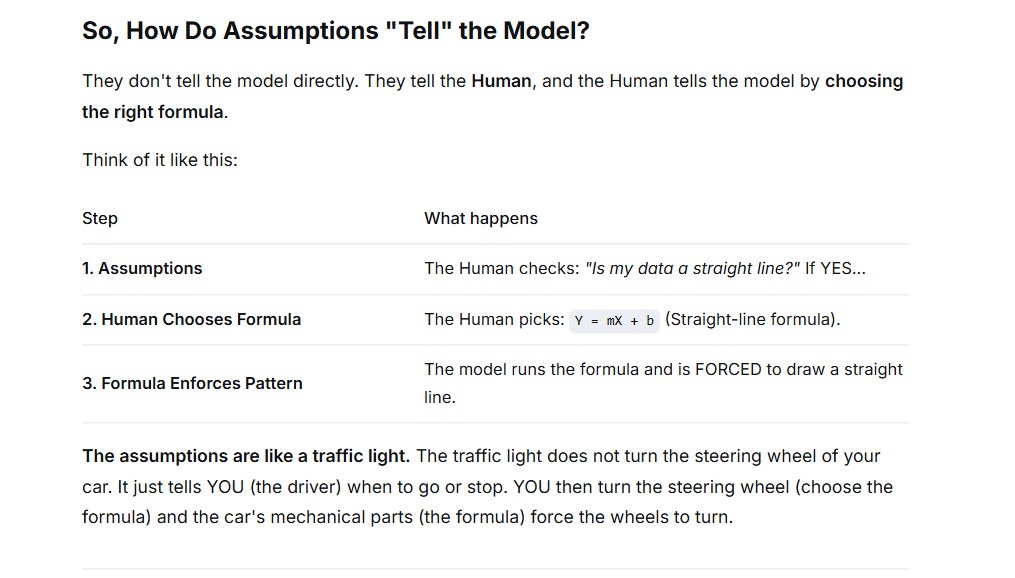
Task: Click the words If YES... in the first row
Action: point(835,269)
